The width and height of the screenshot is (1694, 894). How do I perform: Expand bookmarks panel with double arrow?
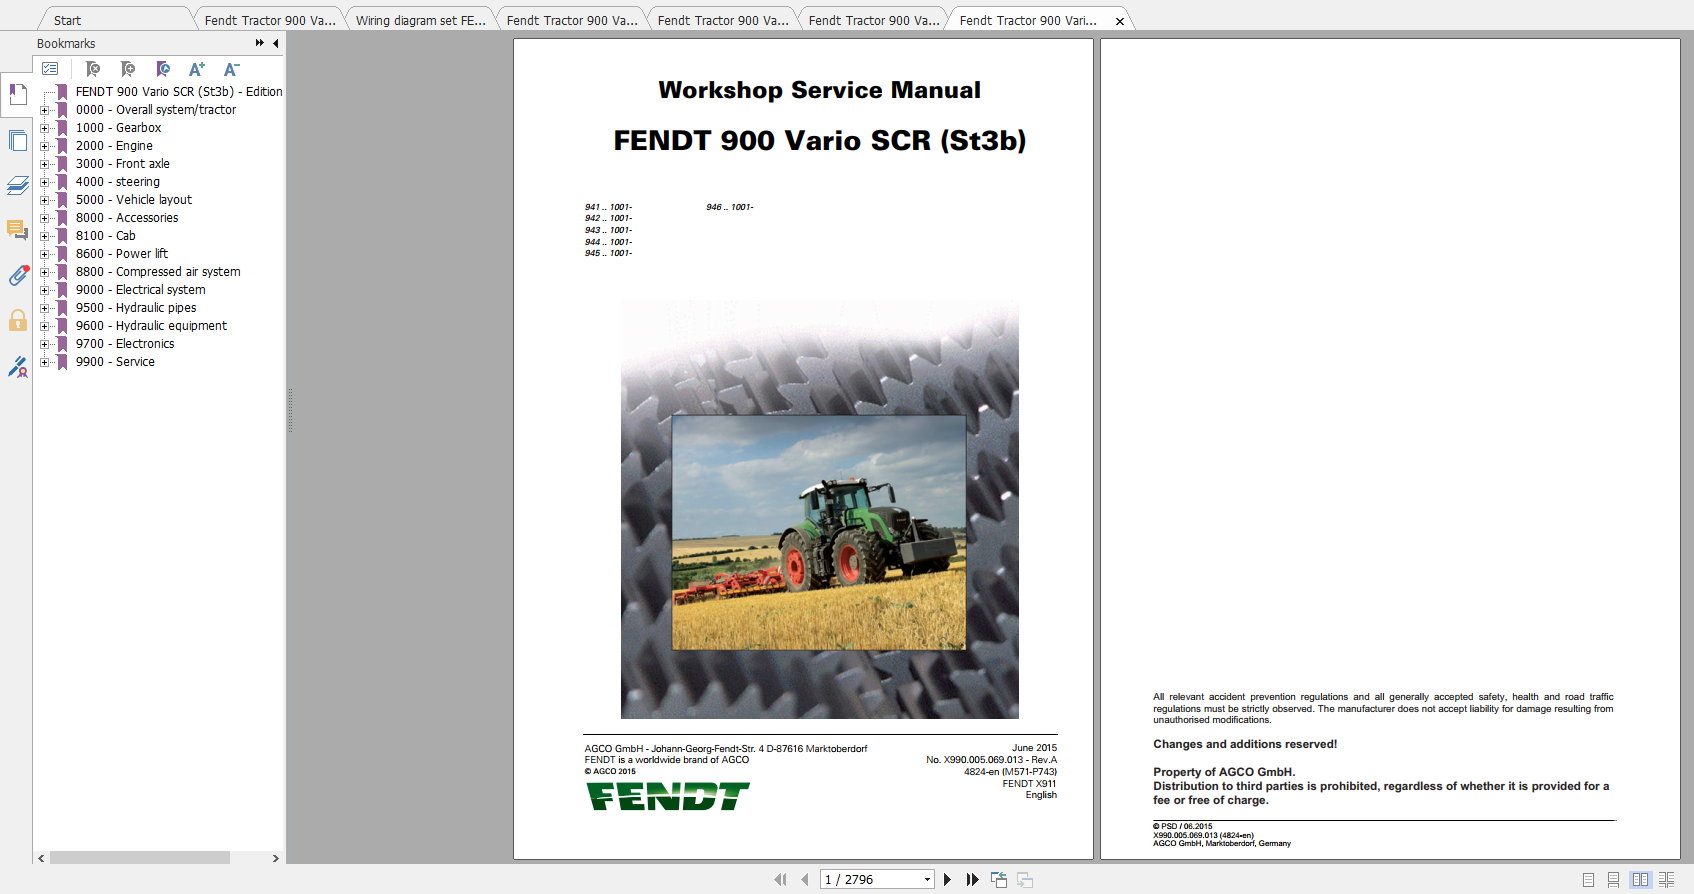point(260,43)
